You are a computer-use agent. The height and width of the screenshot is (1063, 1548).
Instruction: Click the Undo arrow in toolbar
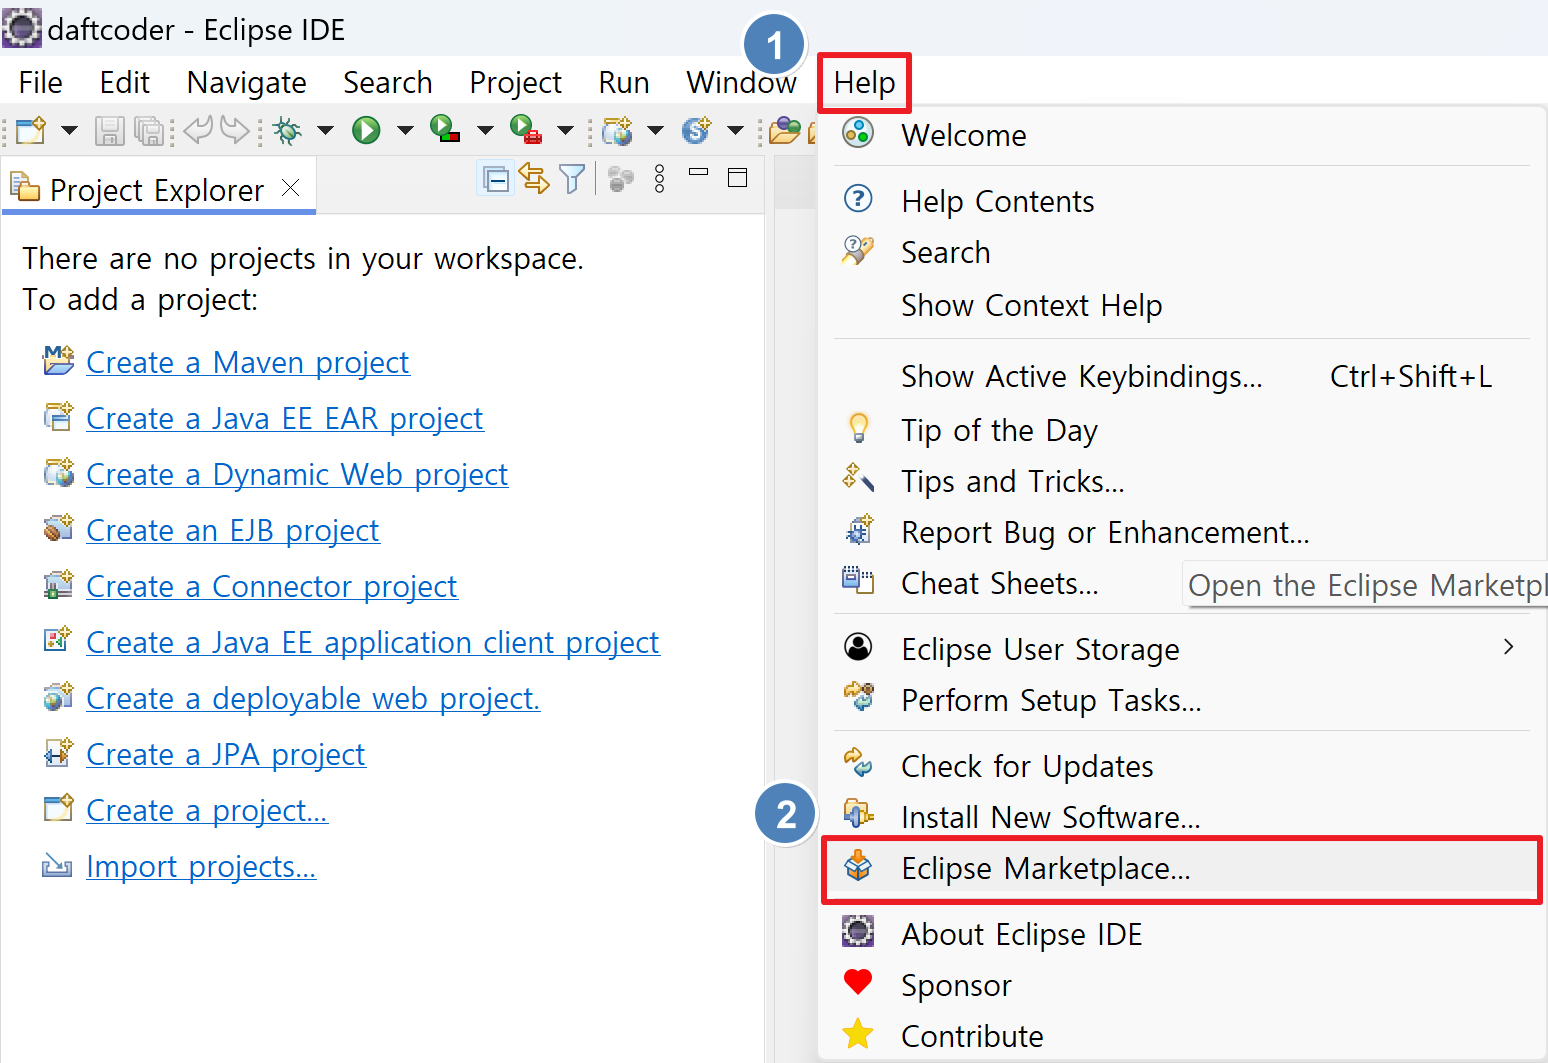[x=198, y=130]
